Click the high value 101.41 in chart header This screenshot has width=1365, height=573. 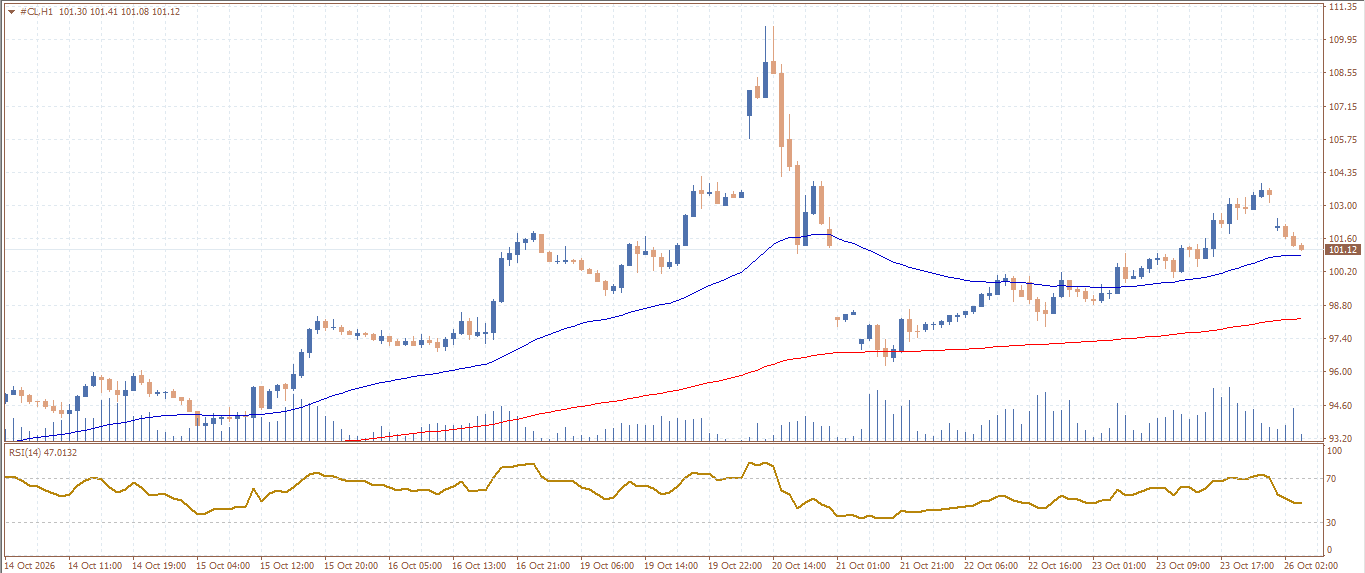click(x=104, y=11)
